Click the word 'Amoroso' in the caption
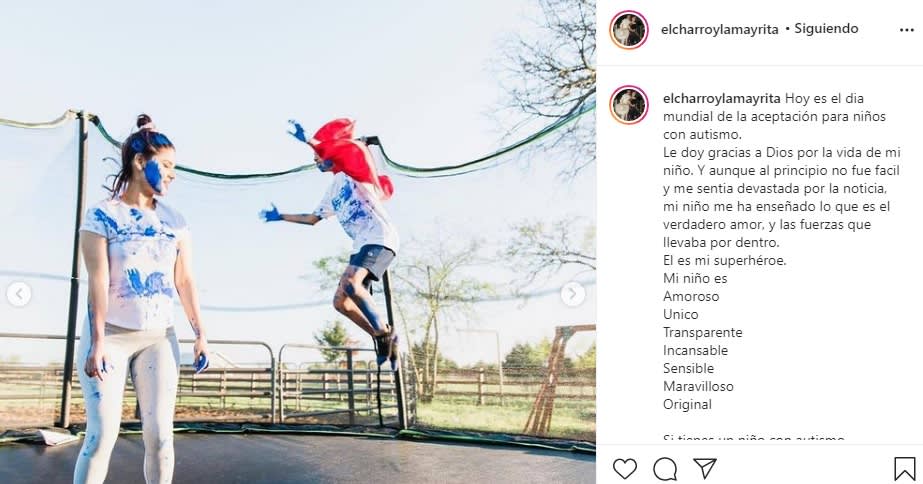 click(x=691, y=296)
